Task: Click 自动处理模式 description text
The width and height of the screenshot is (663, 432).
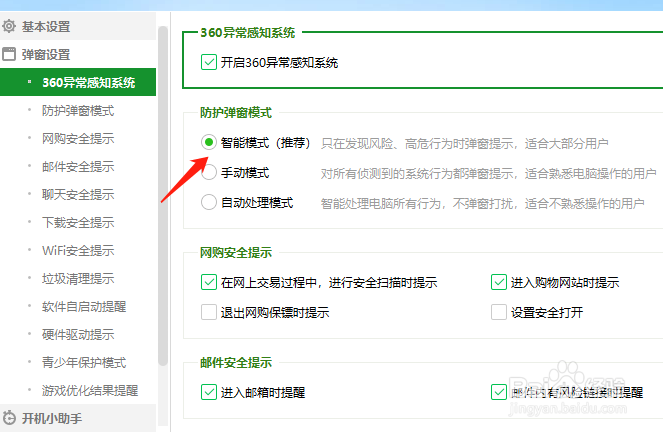Action: (482, 204)
